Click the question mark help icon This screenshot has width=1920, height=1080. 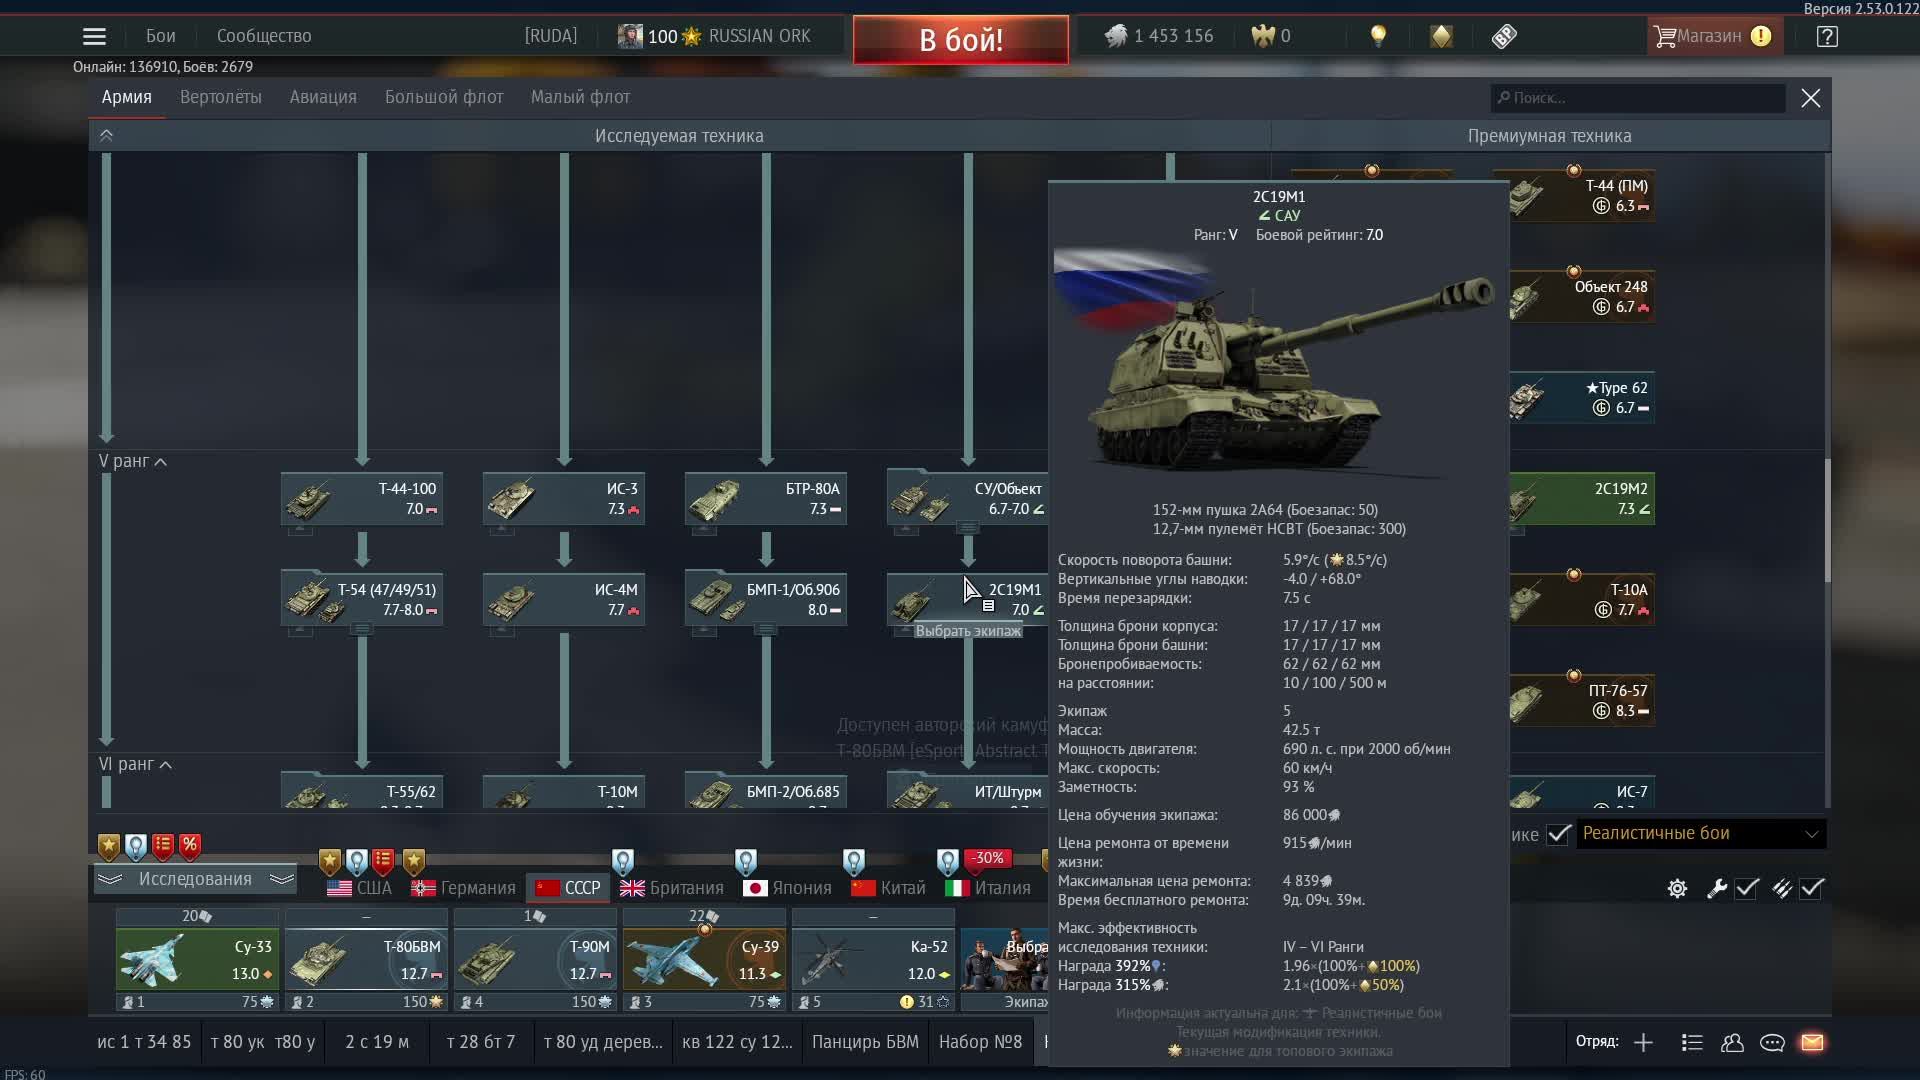tap(1827, 37)
